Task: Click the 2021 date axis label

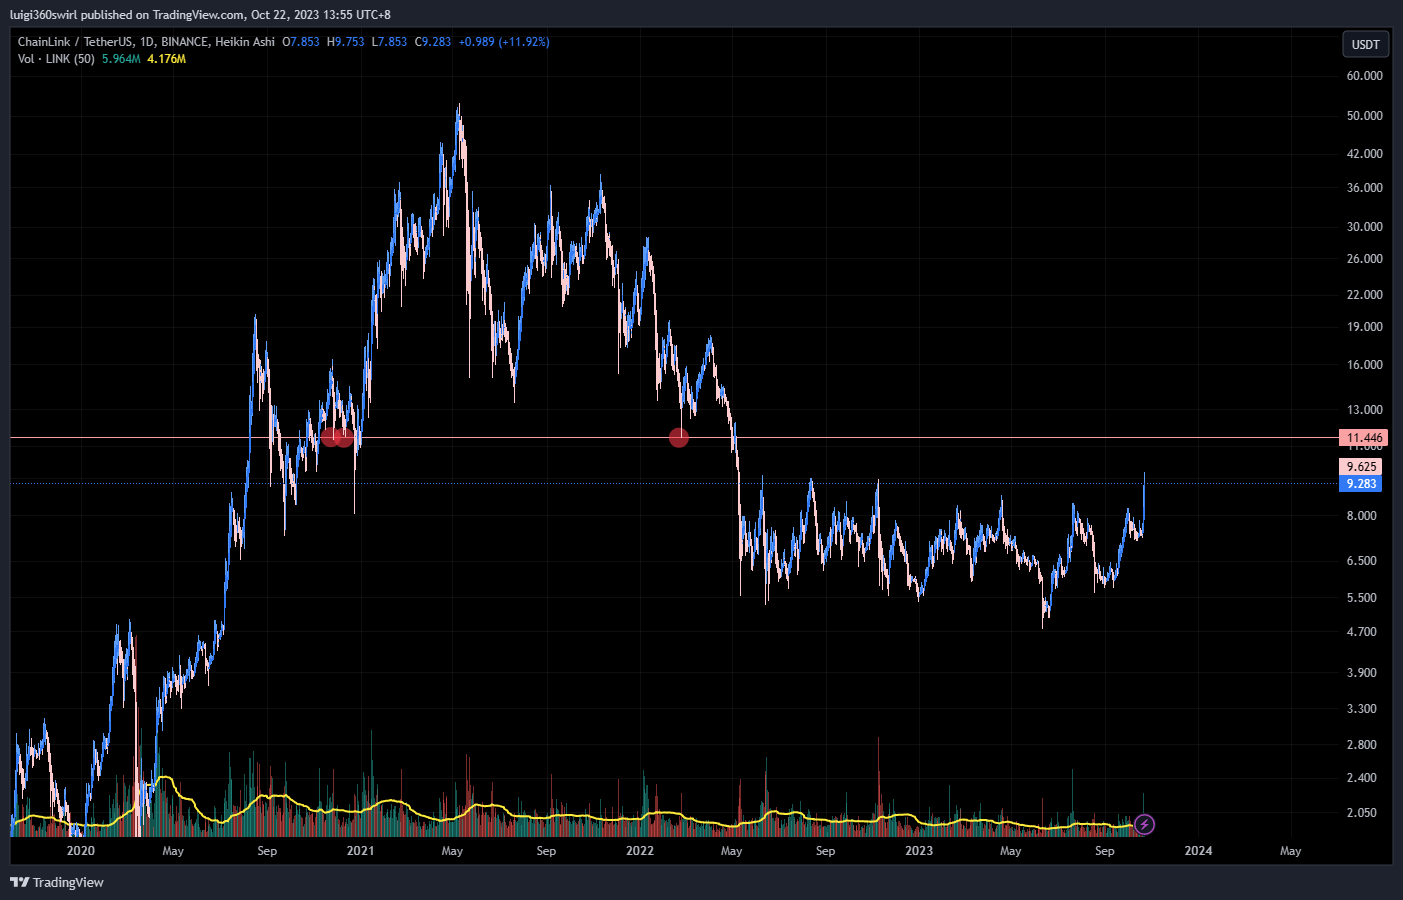Action: [x=360, y=851]
